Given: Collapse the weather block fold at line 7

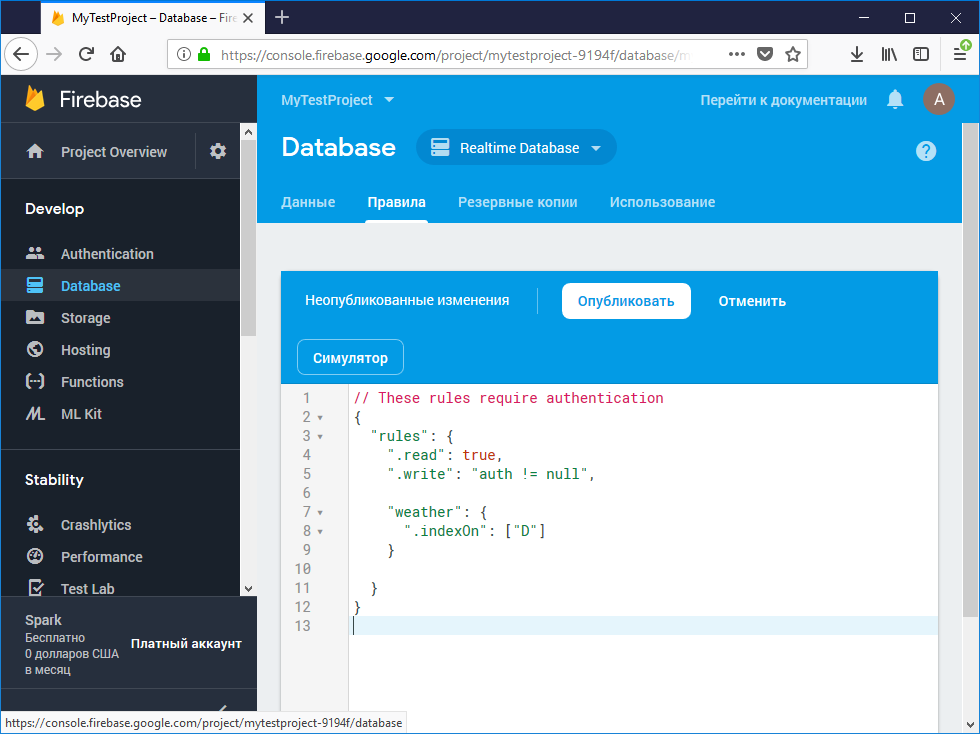Looking at the screenshot, I should coord(320,513).
